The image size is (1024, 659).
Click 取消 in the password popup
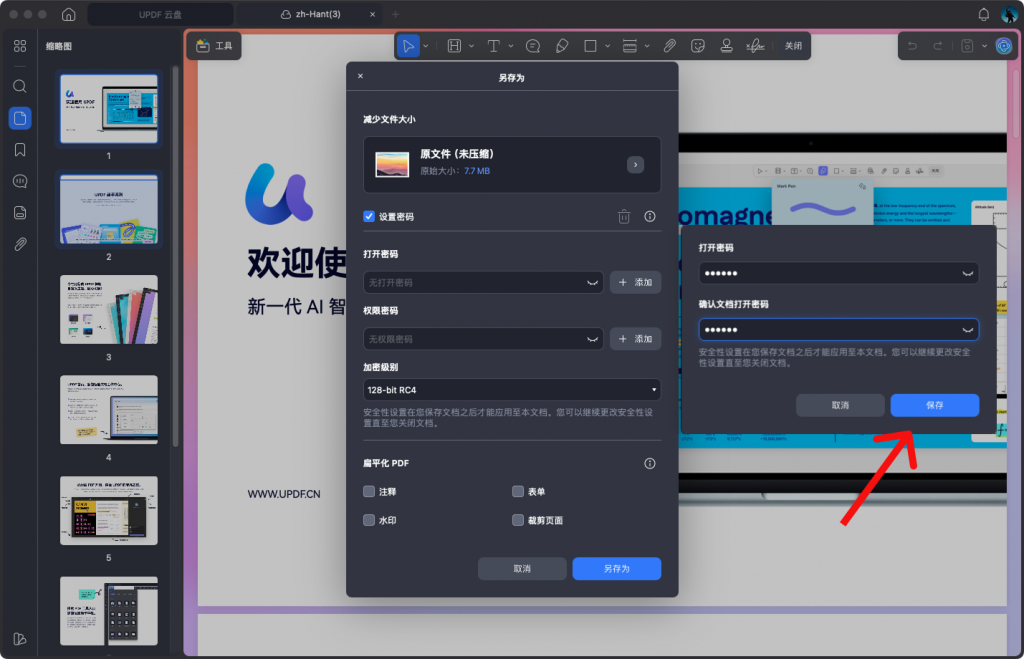tap(840, 405)
